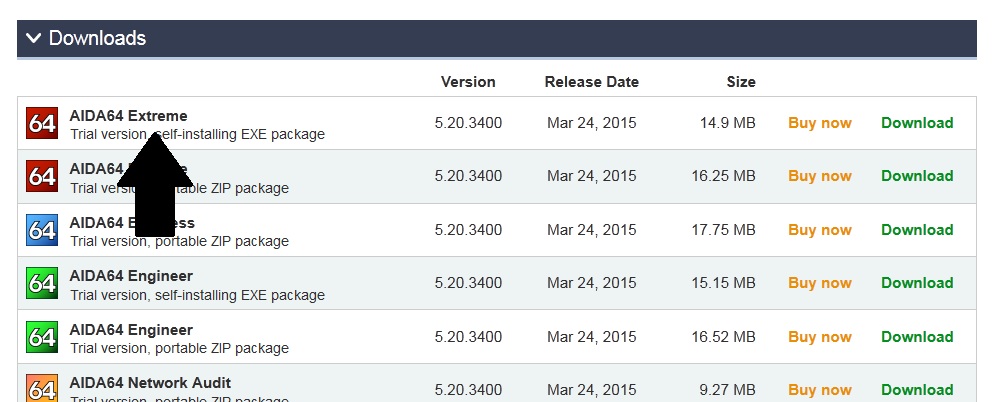Collapse the Downloads section chevron
1006x402 pixels.
34,39
